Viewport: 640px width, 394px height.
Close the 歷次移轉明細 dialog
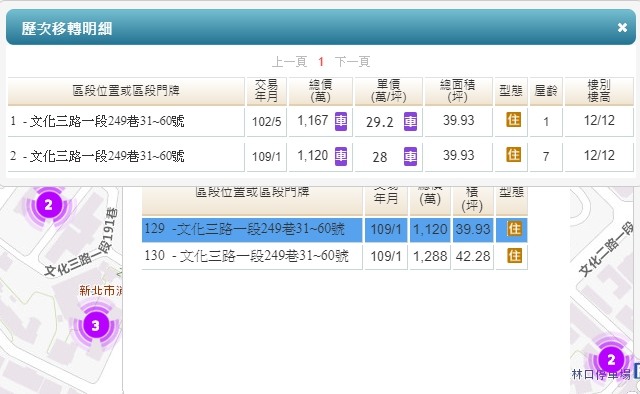click(622, 27)
